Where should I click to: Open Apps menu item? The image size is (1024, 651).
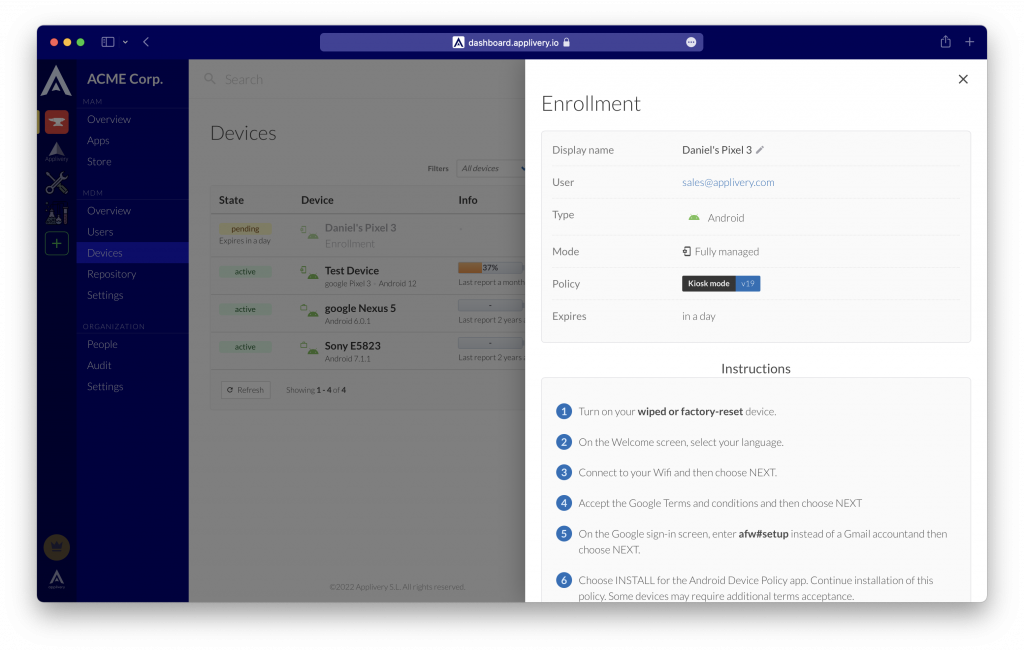[x=98, y=140]
